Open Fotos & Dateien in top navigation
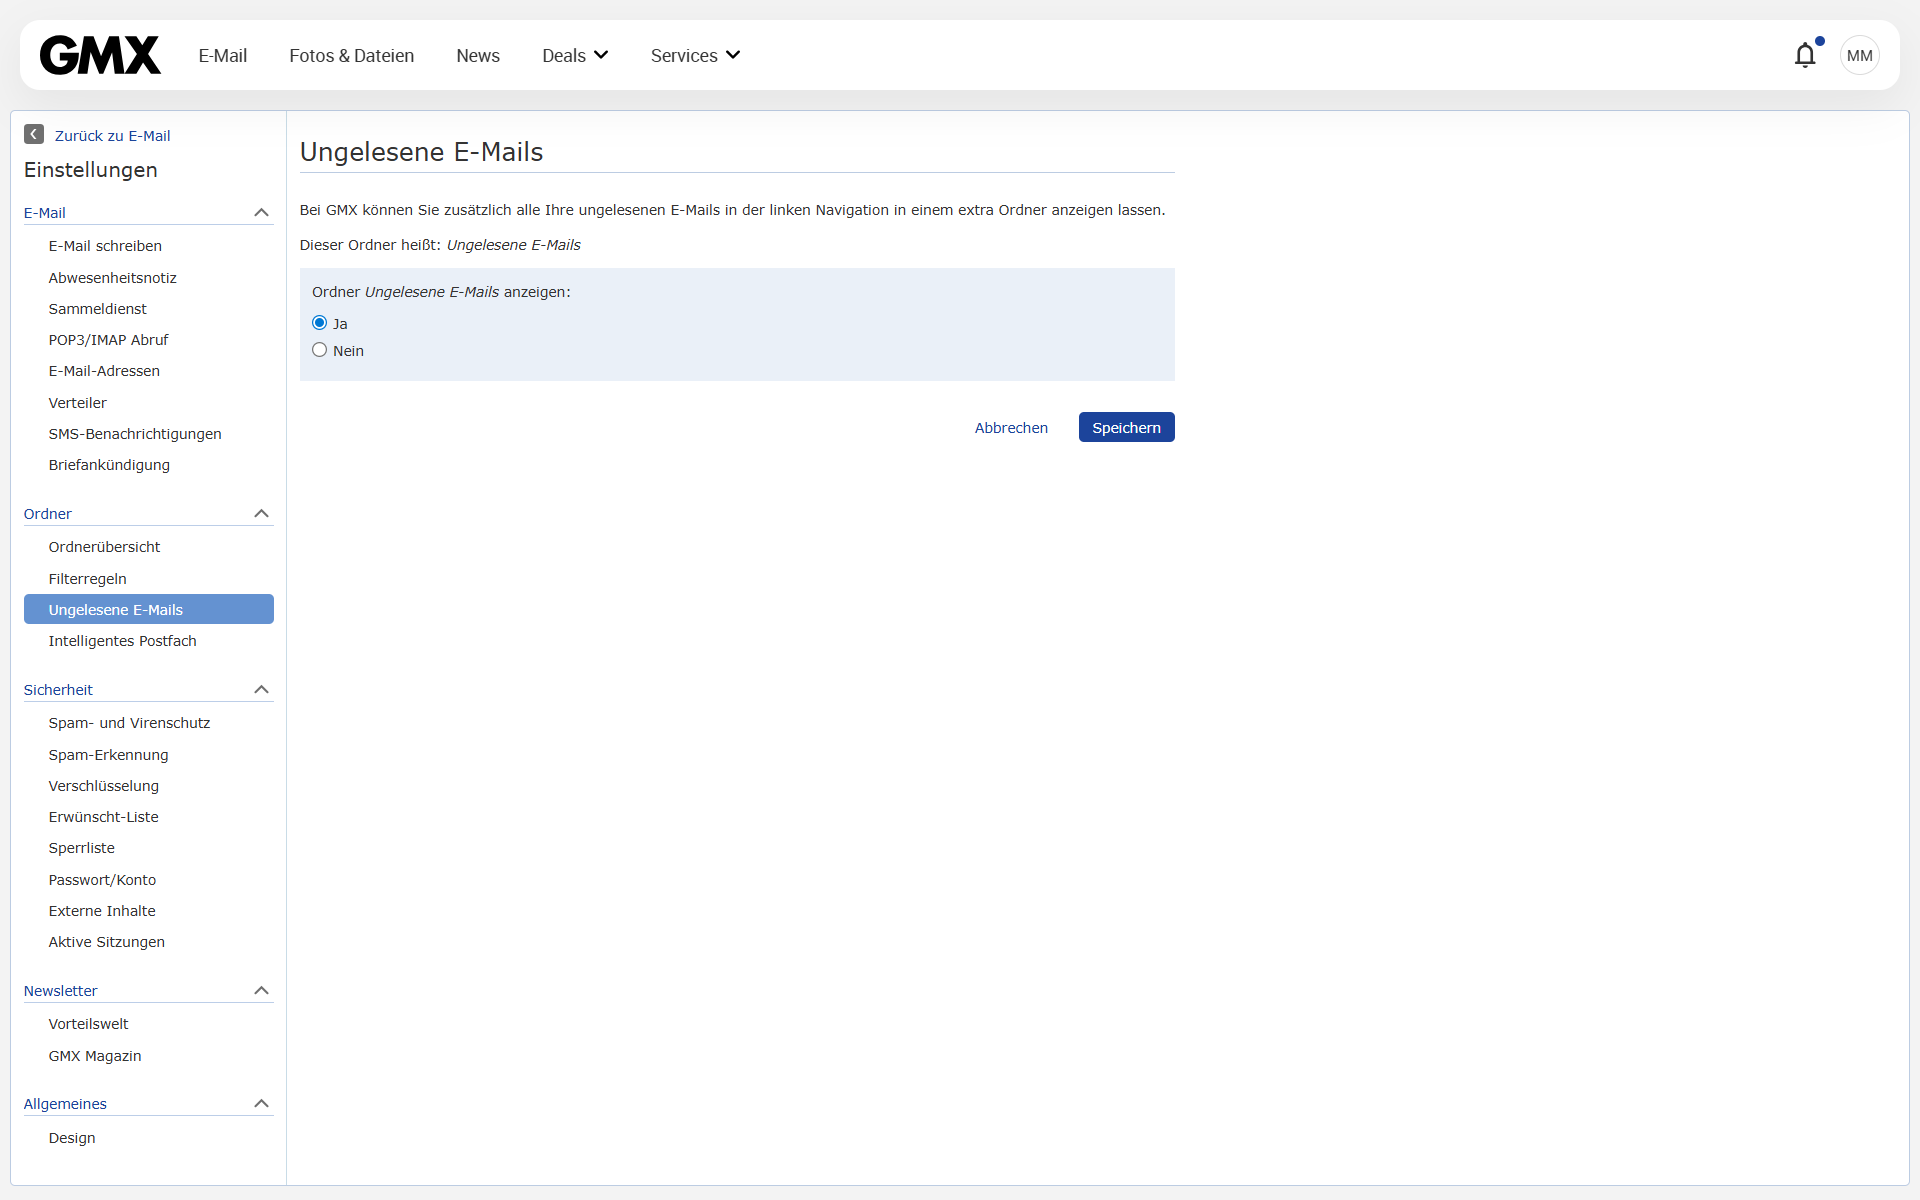Image resolution: width=1920 pixels, height=1200 pixels. pyautogui.click(x=351, y=55)
